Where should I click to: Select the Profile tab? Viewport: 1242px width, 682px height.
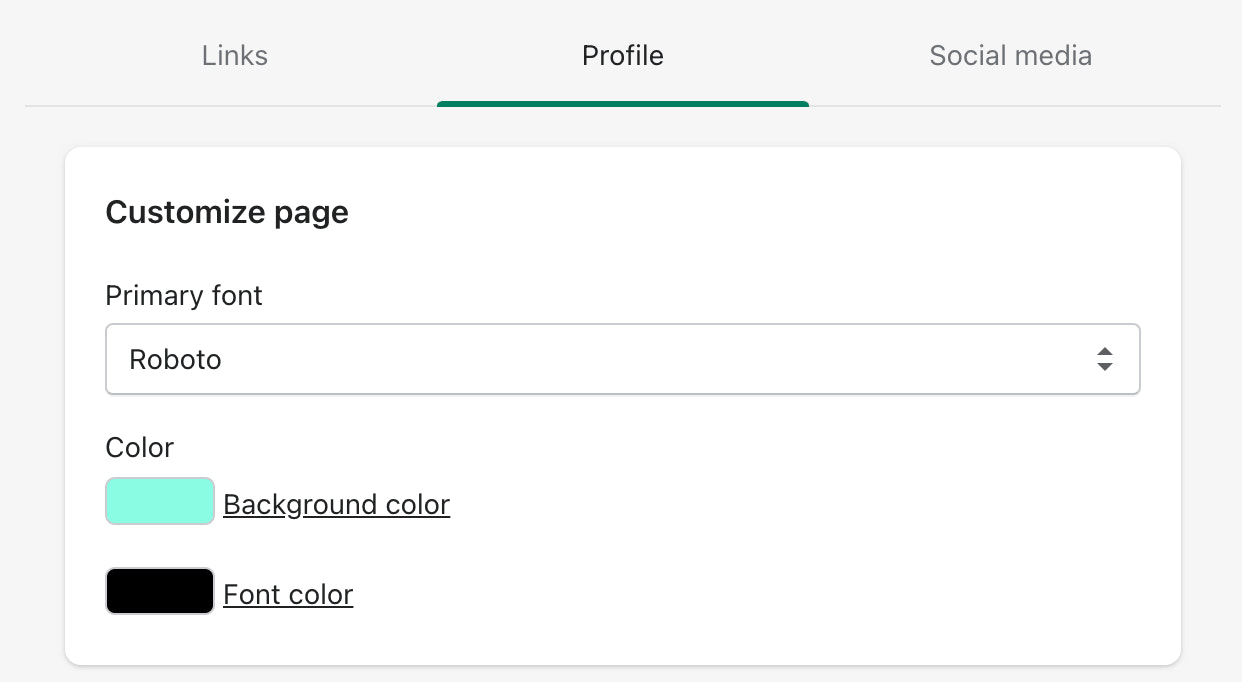pyautogui.click(x=622, y=55)
